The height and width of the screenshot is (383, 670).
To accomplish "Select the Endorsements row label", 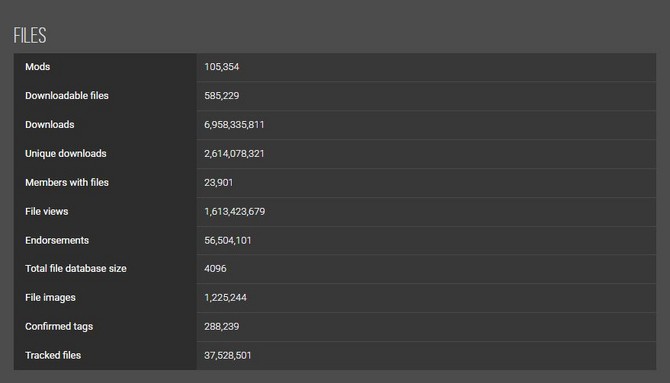I will click(x=57, y=240).
